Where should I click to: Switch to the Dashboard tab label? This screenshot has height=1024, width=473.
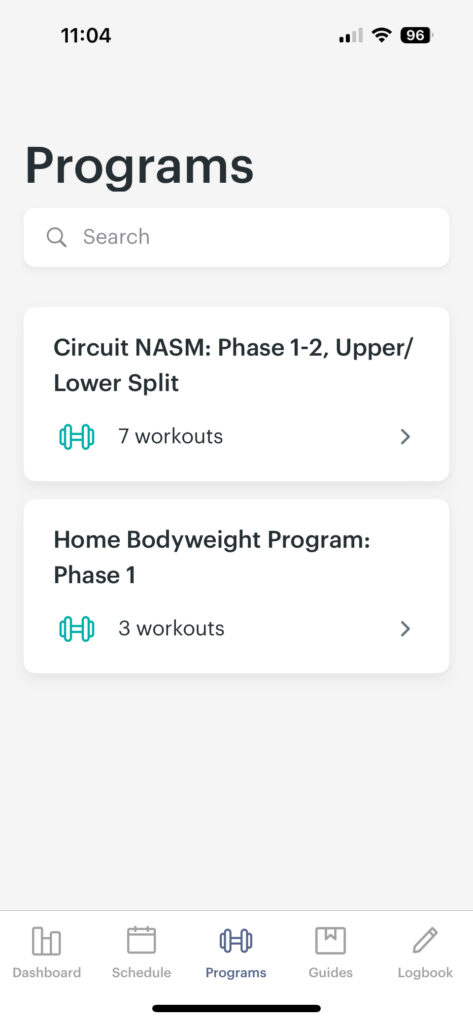click(47, 972)
